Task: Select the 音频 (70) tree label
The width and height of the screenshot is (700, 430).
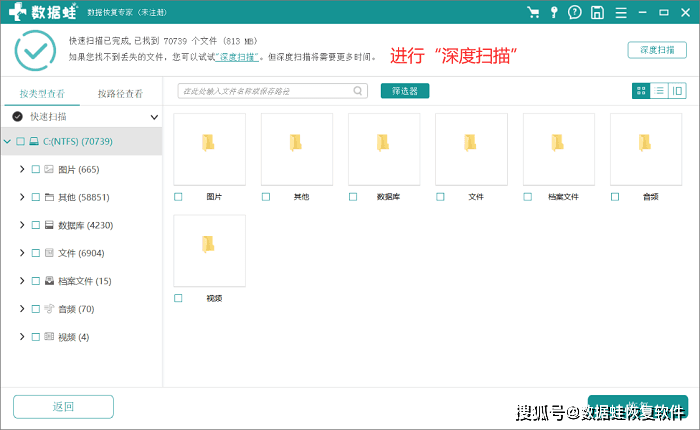Action: [76, 309]
